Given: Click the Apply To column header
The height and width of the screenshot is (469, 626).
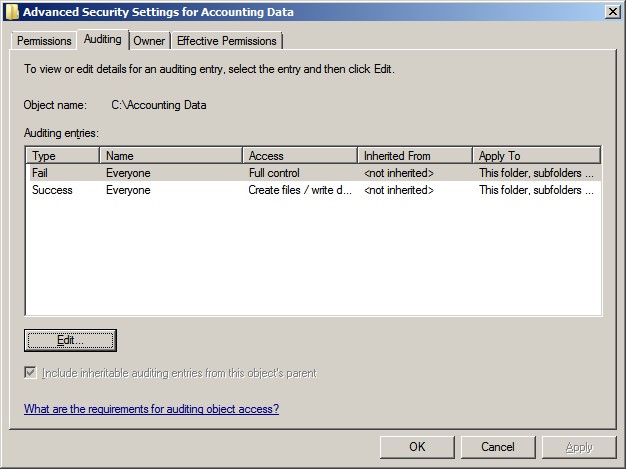Looking at the screenshot, I should [536, 156].
